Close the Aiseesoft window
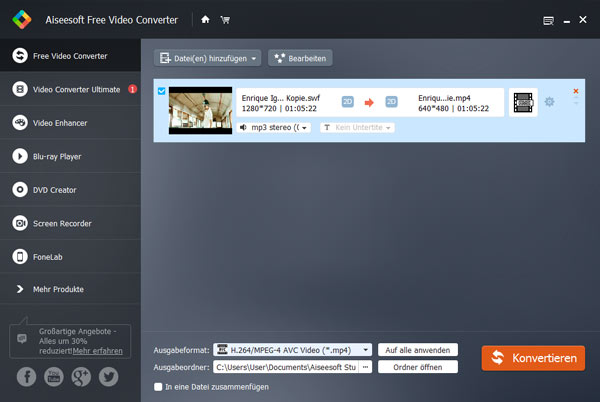The image size is (600, 402). [583, 20]
